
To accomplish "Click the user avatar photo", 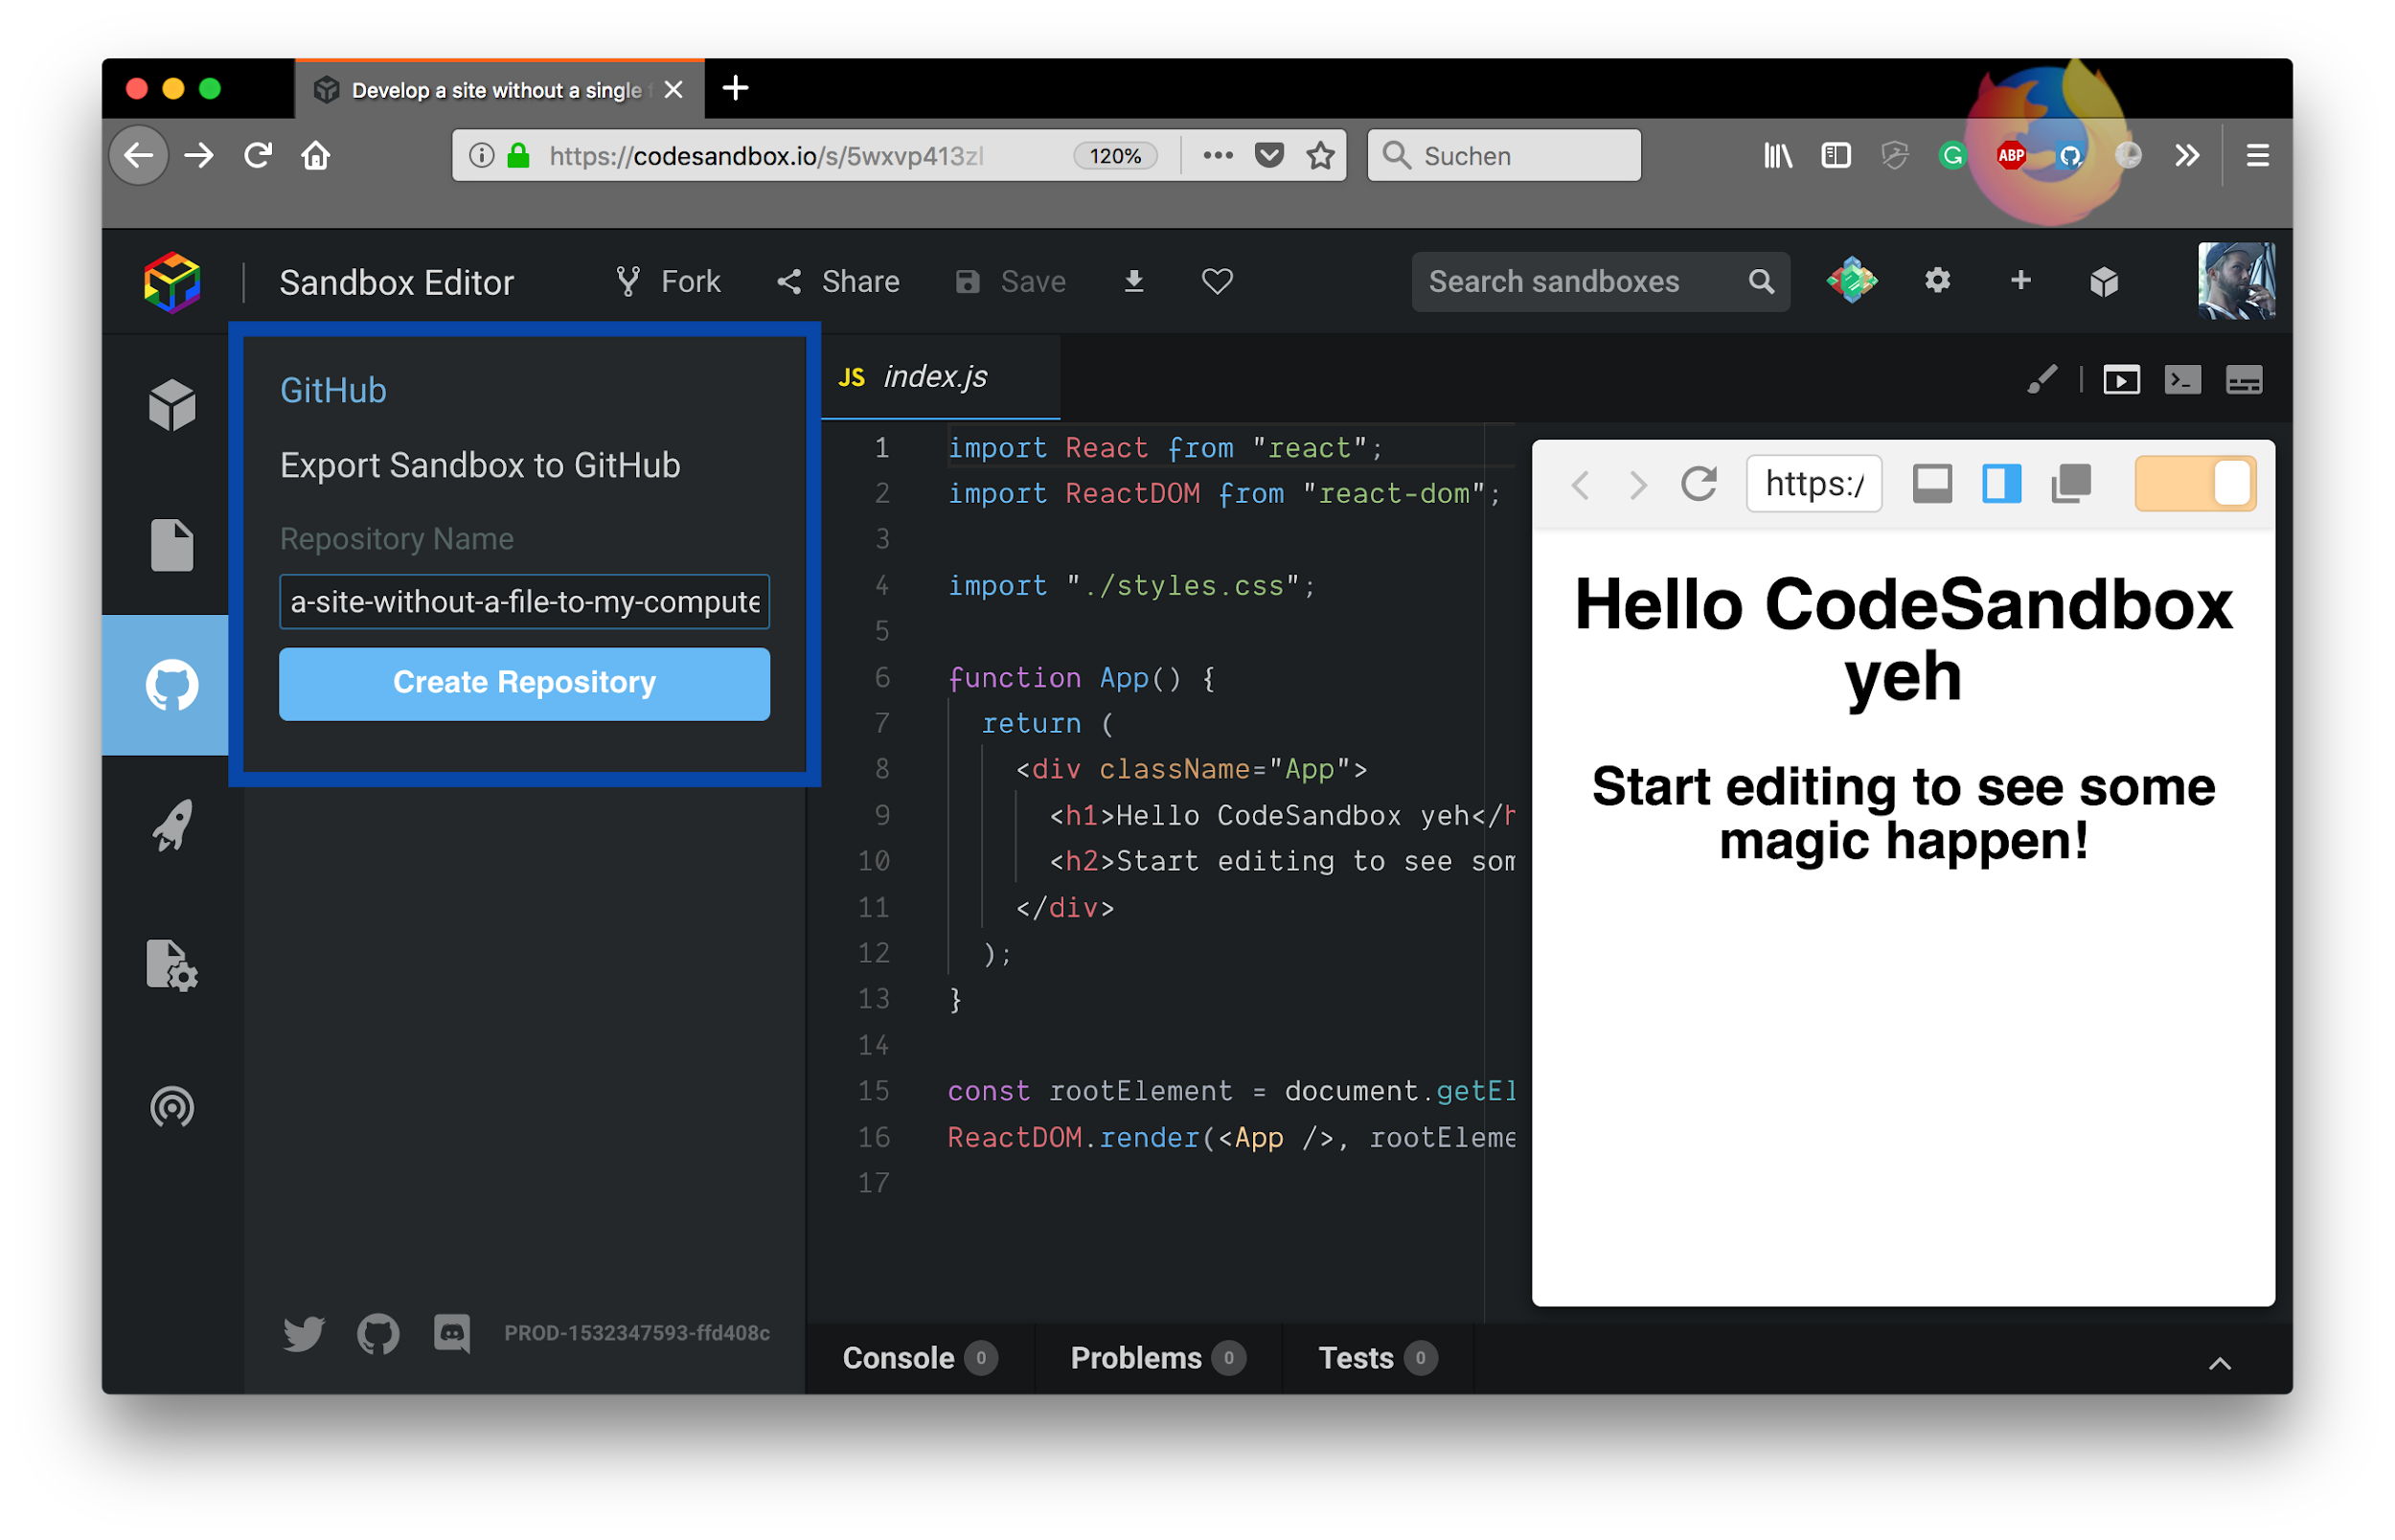I will [x=2235, y=281].
